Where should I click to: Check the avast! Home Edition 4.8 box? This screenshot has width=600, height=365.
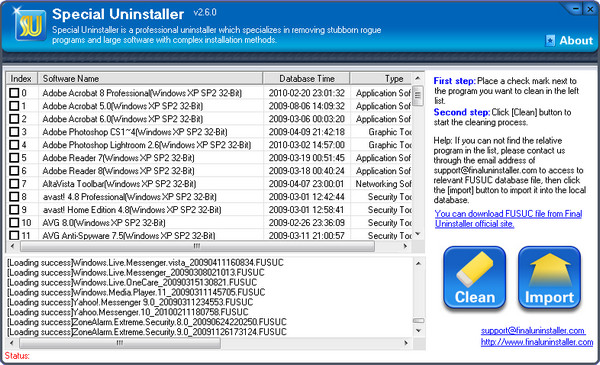14,210
